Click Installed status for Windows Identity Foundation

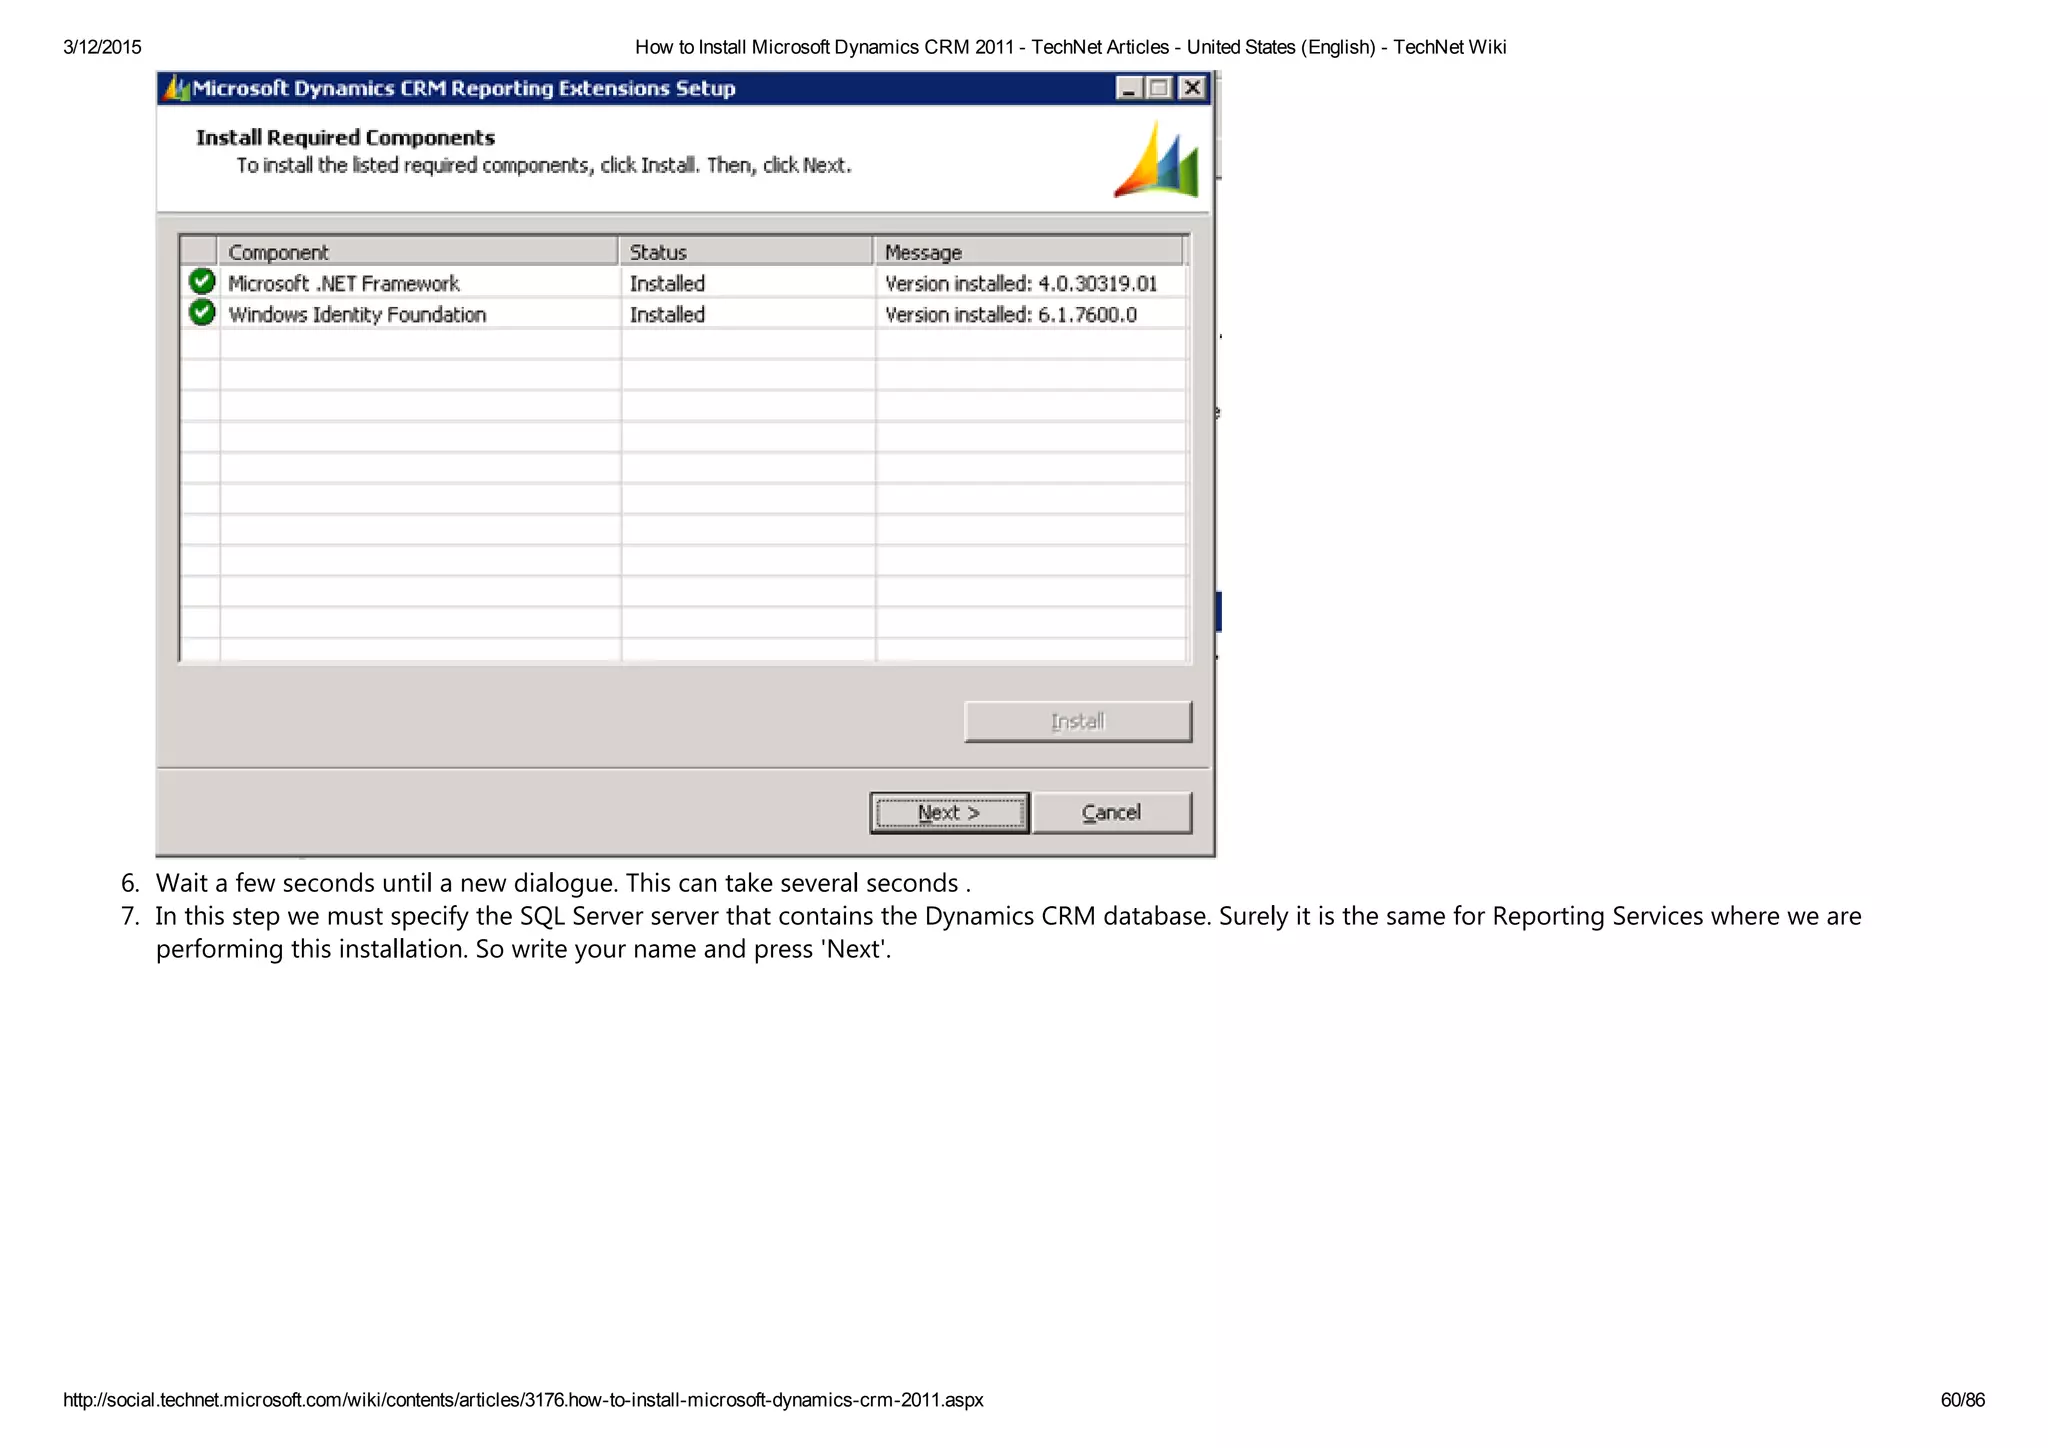[667, 315]
